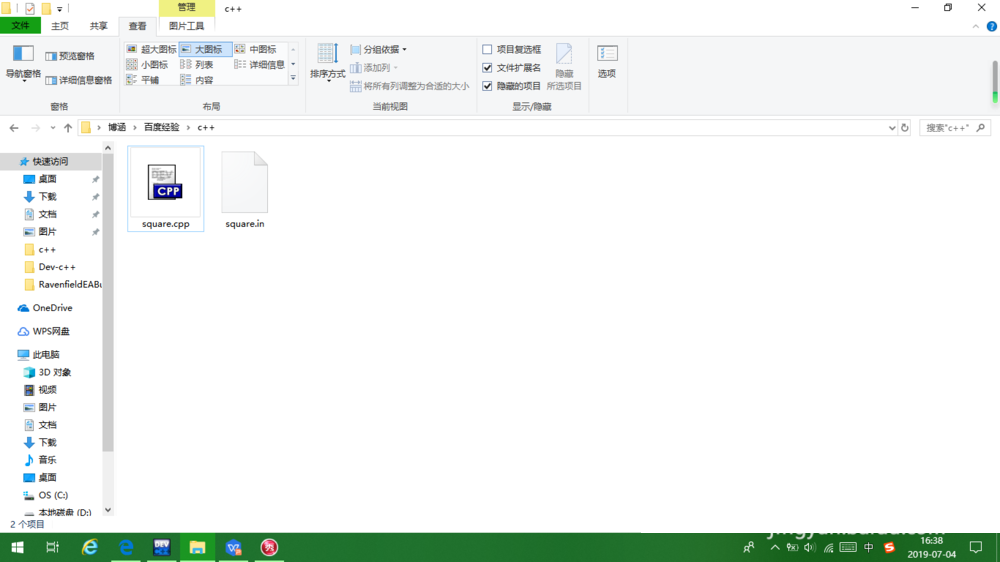Open Quick access (快速访问) in sidebar
The height and width of the screenshot is (562, 1000).
[50, 161]
